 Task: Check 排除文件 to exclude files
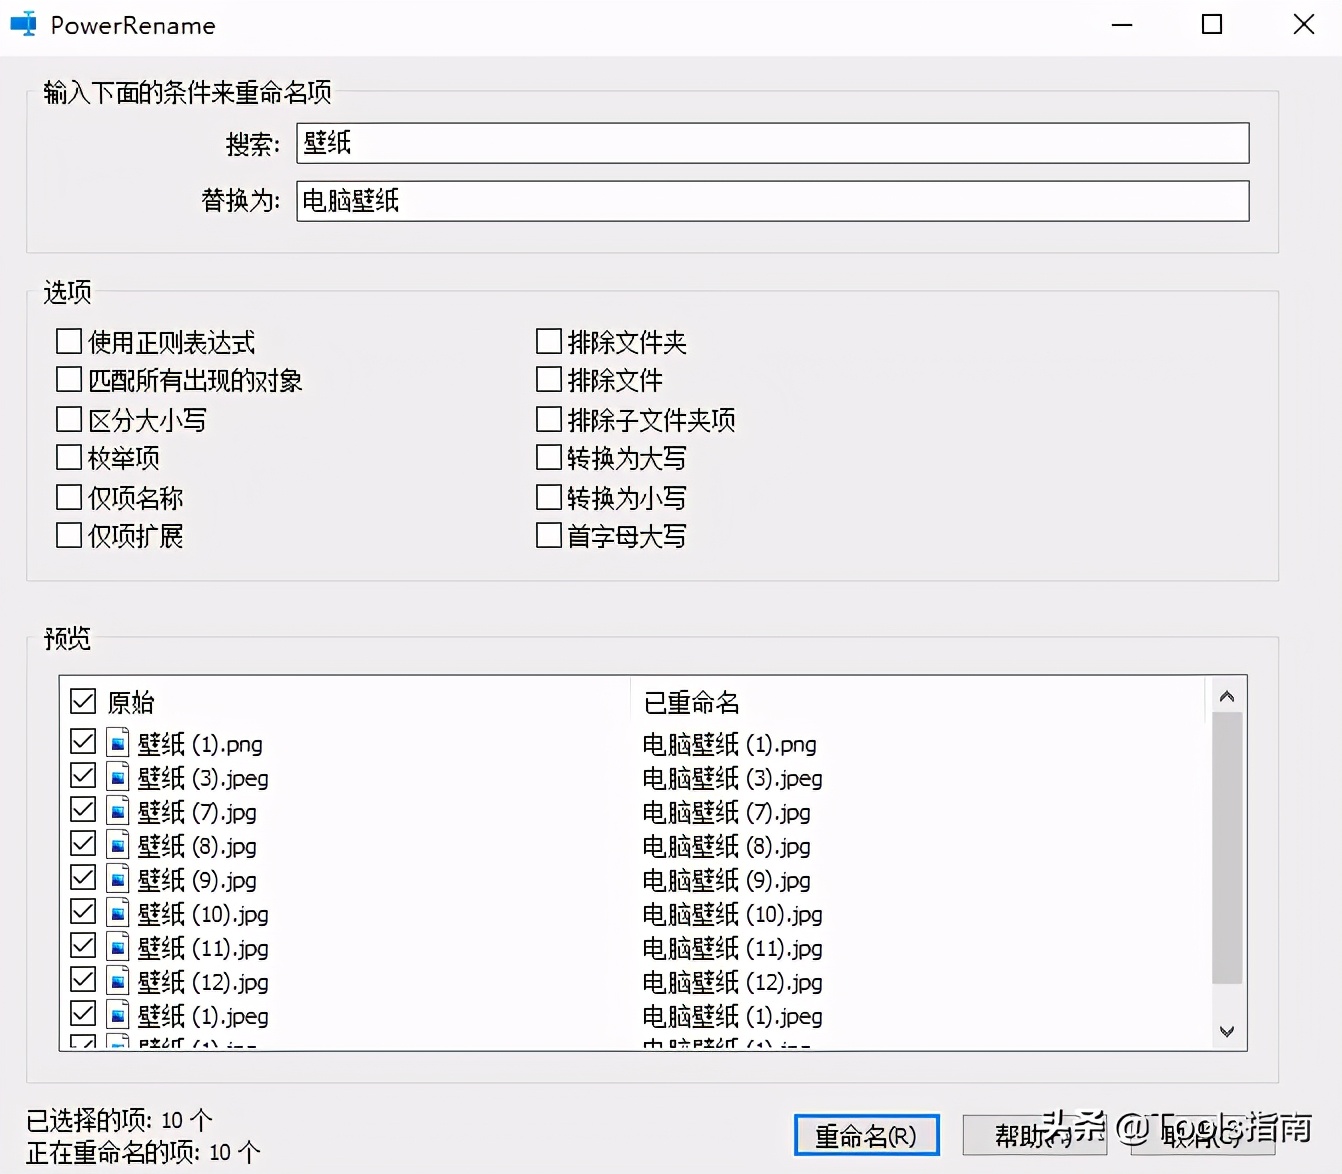click(x=549, y=380)
